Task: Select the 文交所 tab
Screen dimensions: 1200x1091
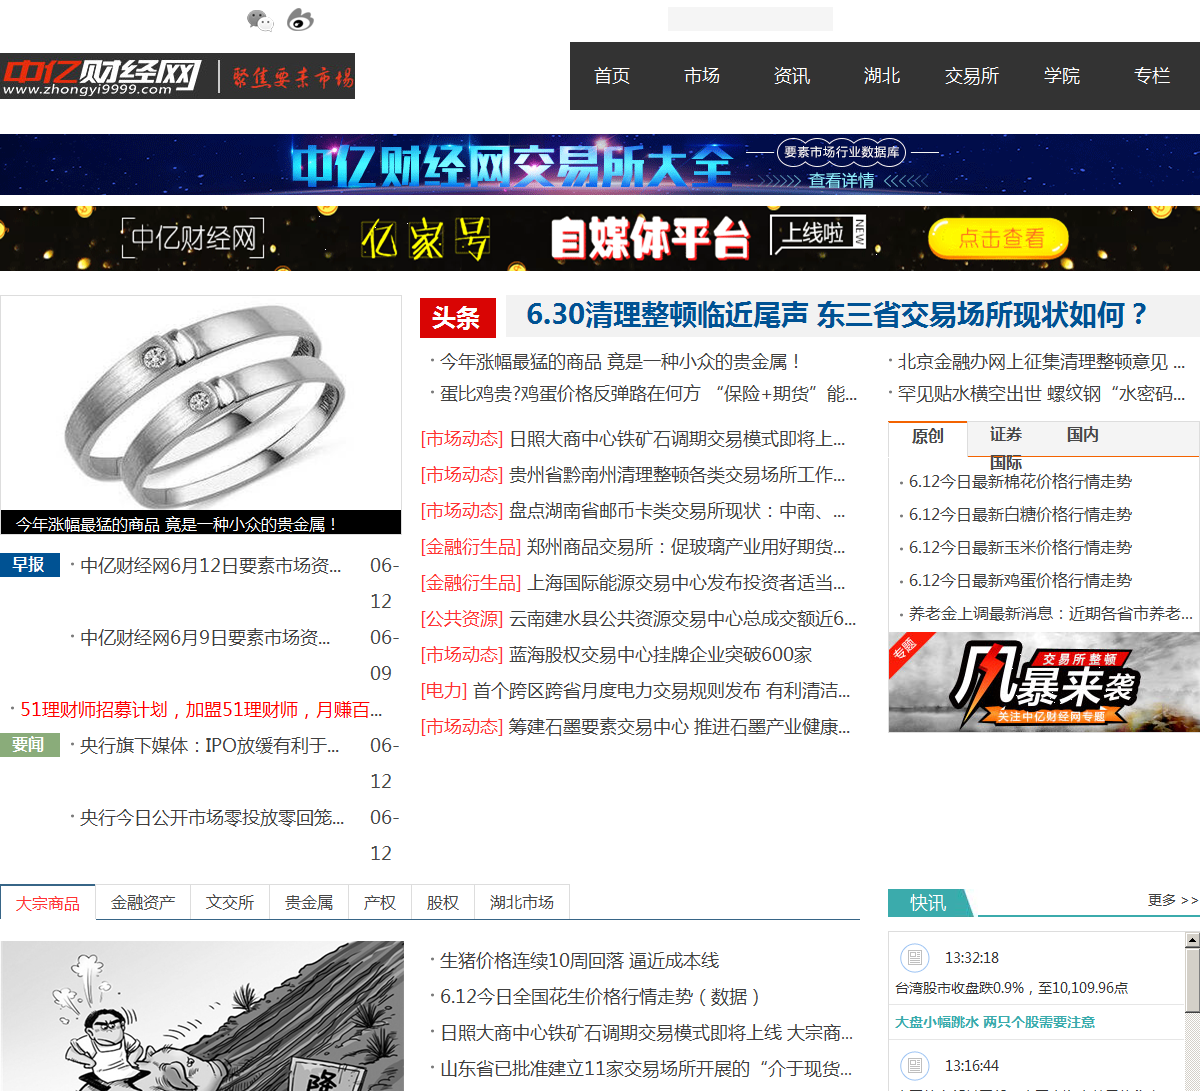Action: point(230,903)
